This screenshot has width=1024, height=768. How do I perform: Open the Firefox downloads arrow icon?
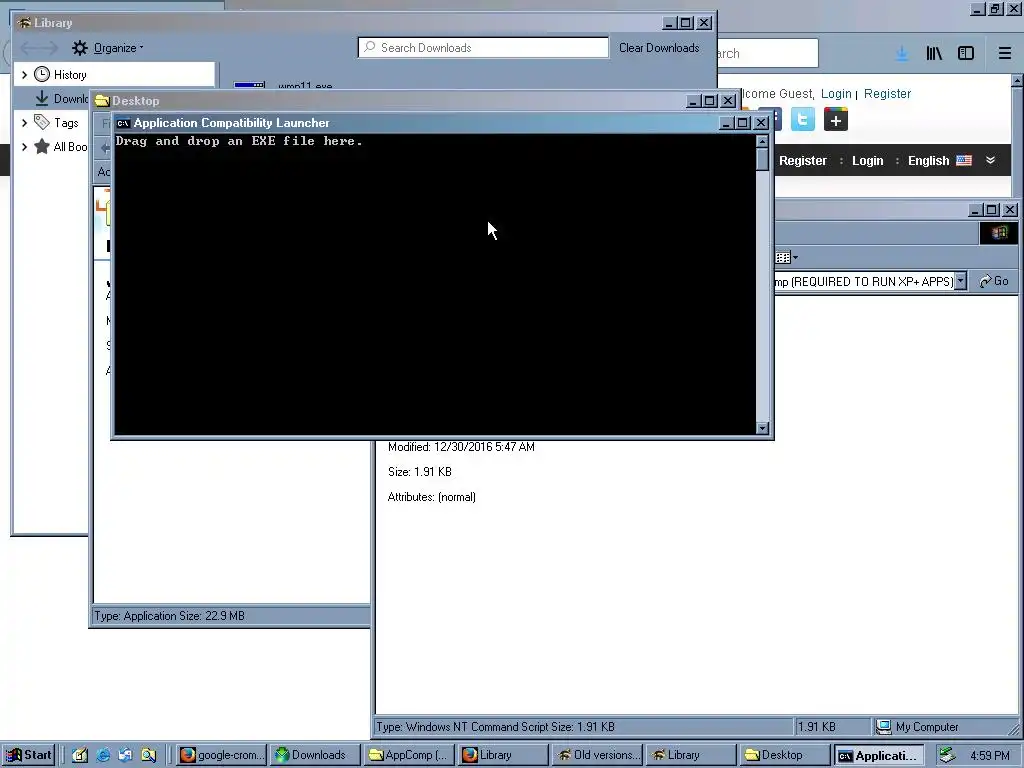point(902,54)
